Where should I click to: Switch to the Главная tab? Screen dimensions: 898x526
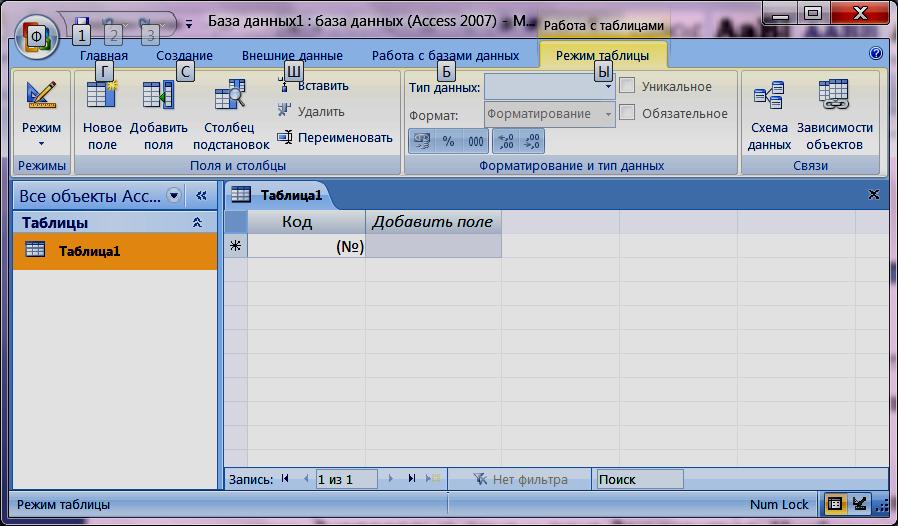coord(104,56)
